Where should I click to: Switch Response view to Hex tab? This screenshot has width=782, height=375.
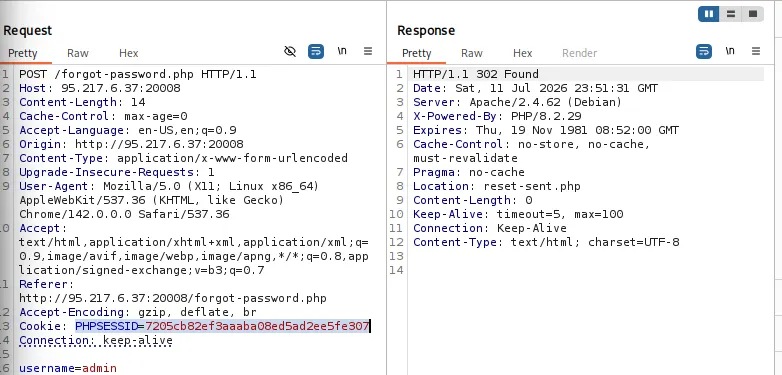point(523,53)
